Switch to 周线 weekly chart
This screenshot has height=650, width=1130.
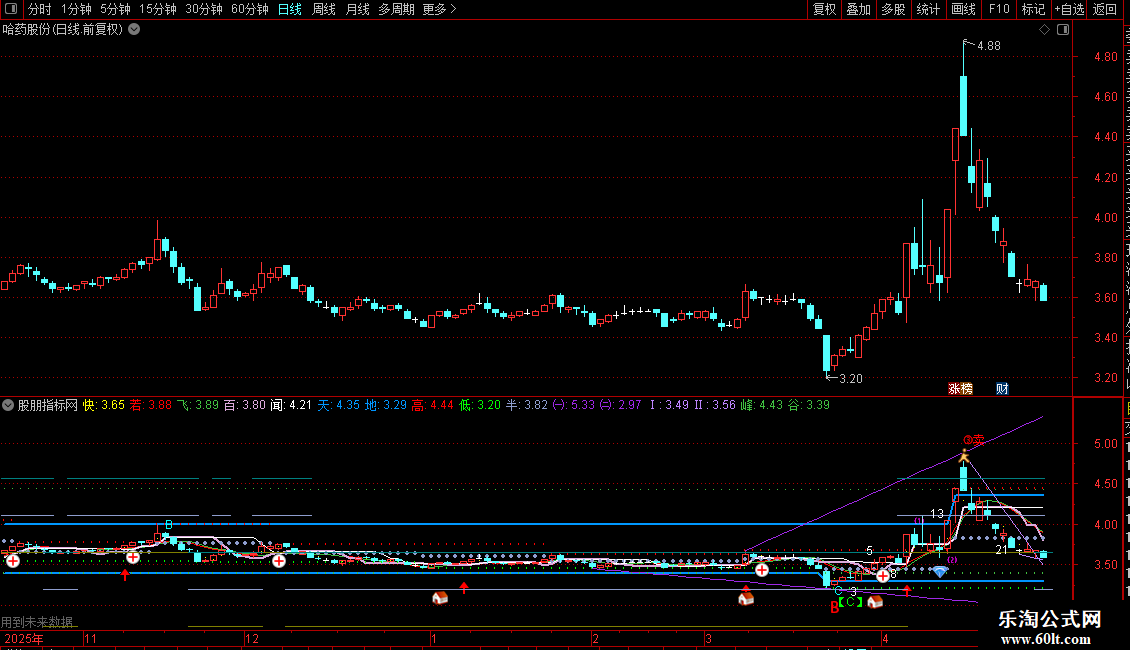[x=324, y=9]
